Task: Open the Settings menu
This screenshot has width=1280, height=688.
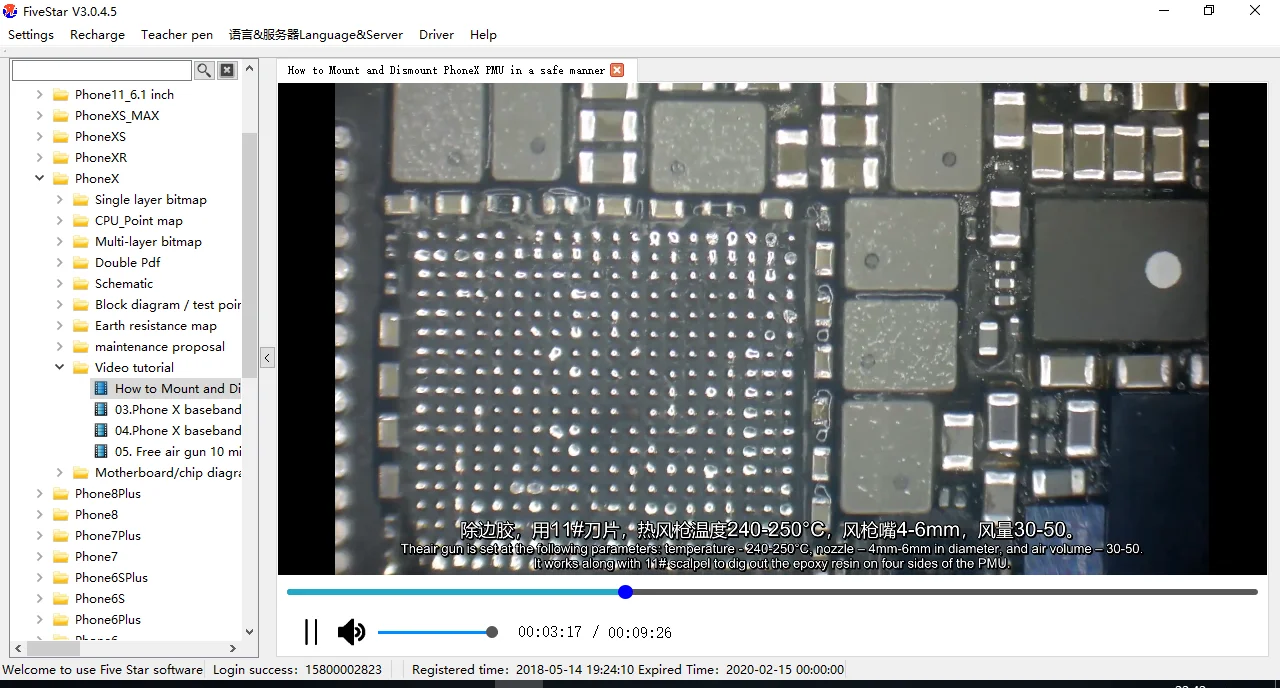Action: pos(31,35)
